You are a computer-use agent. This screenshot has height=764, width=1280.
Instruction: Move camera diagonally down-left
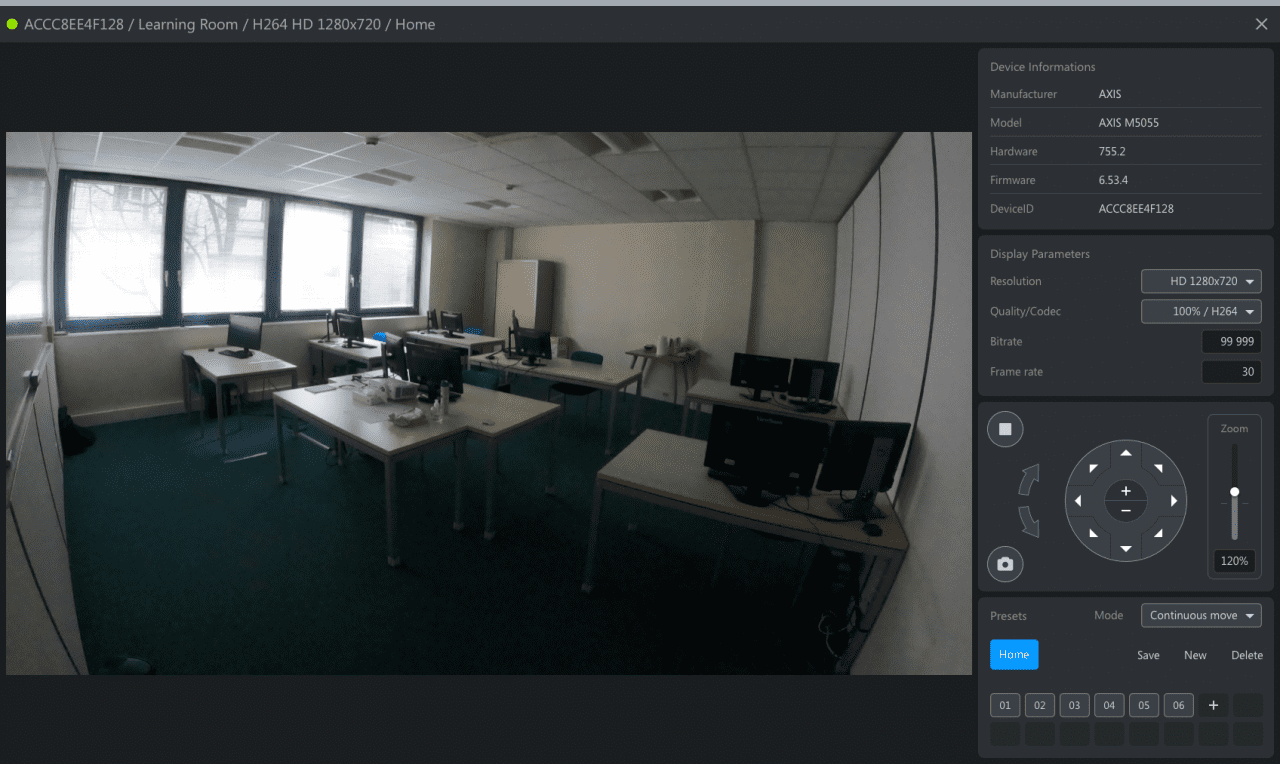pos(1093,534)
